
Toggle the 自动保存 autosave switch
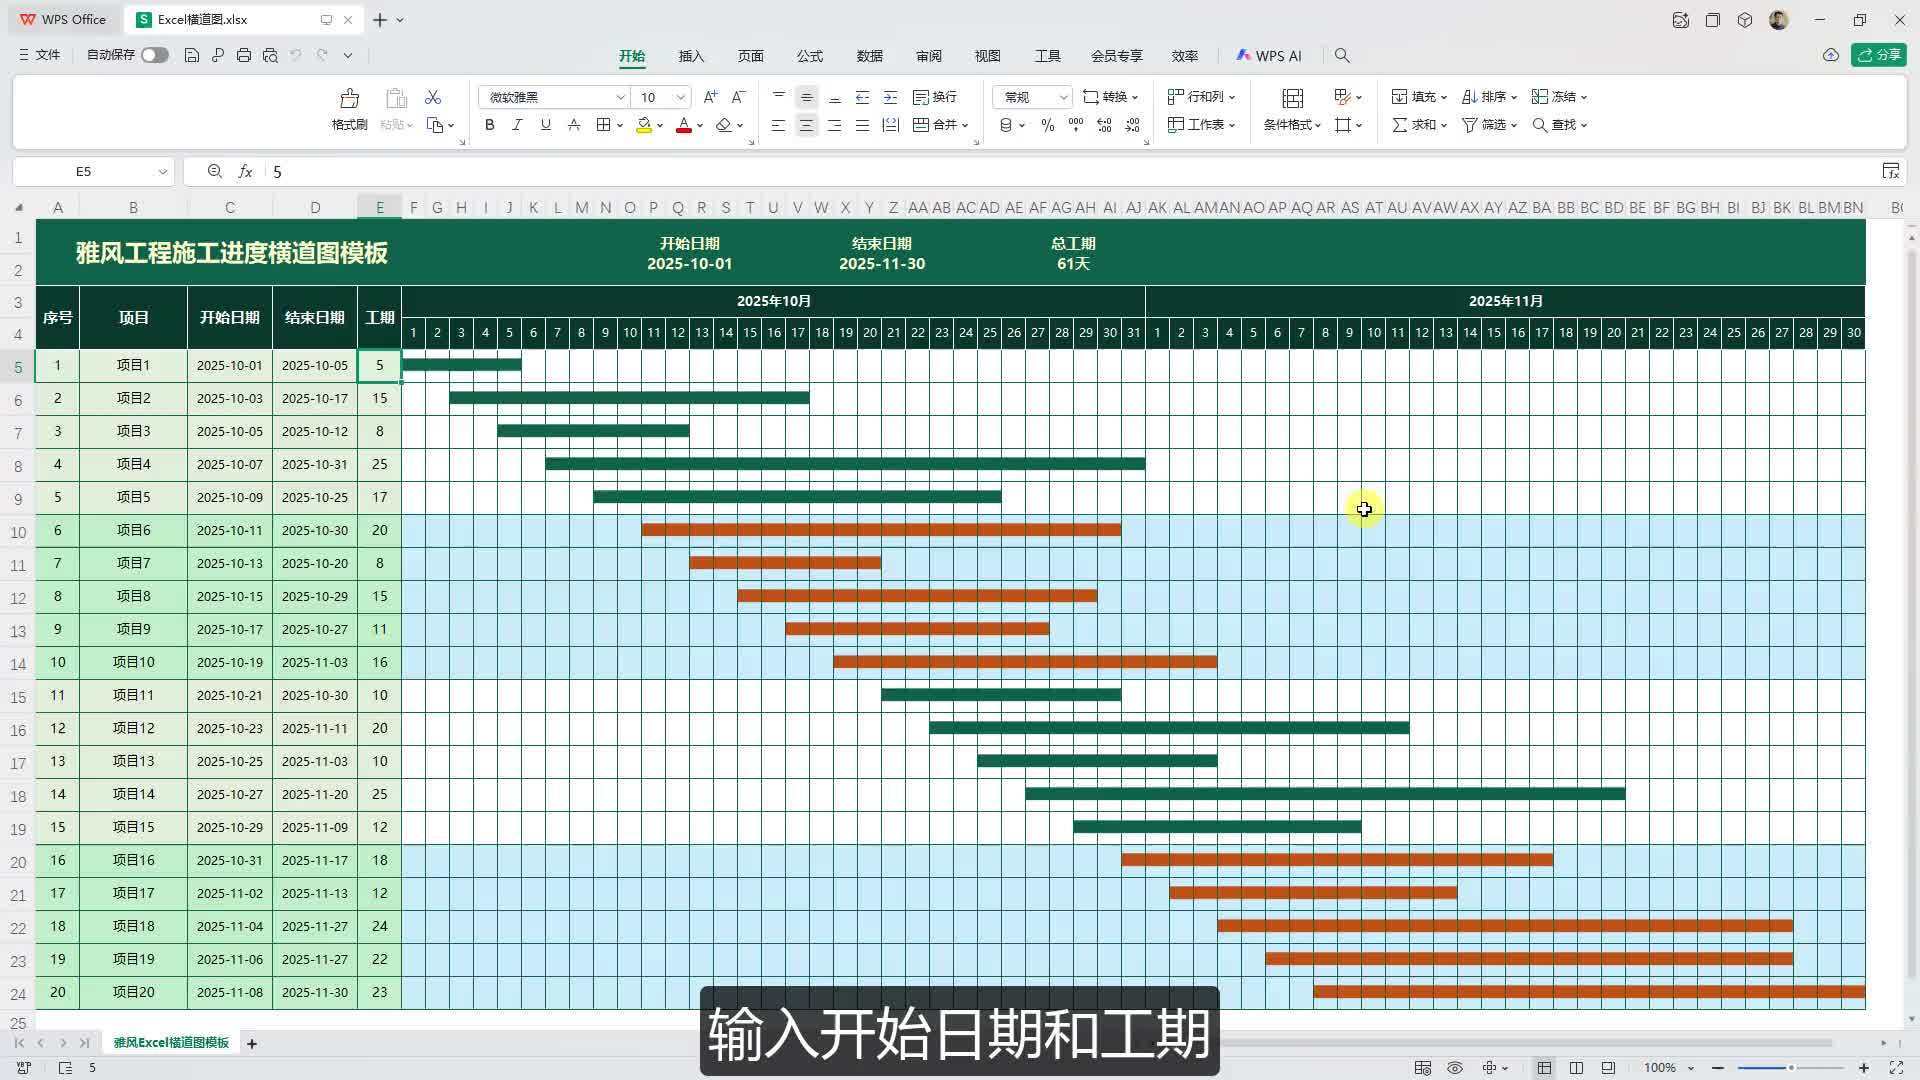click(155, 55)
